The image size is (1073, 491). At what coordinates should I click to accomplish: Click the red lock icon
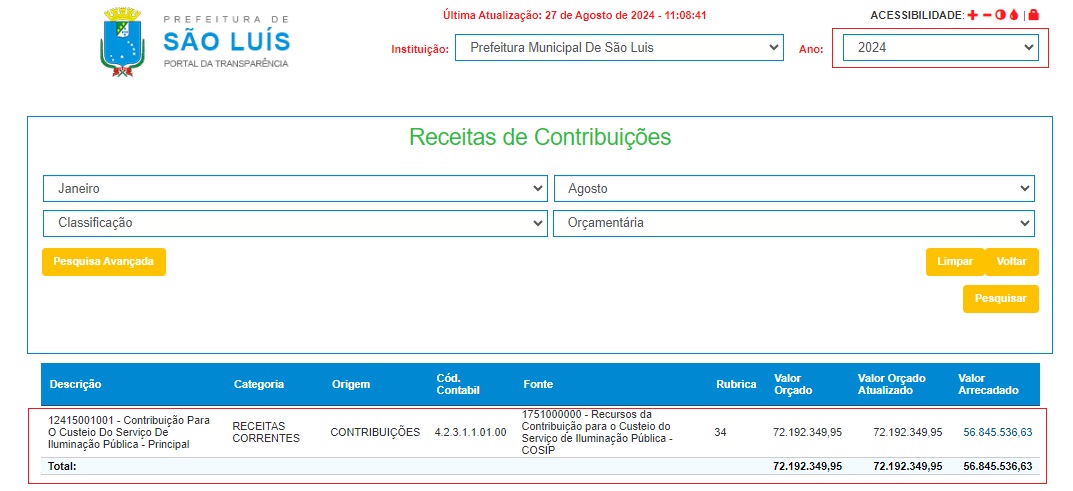pos(1033,15)
